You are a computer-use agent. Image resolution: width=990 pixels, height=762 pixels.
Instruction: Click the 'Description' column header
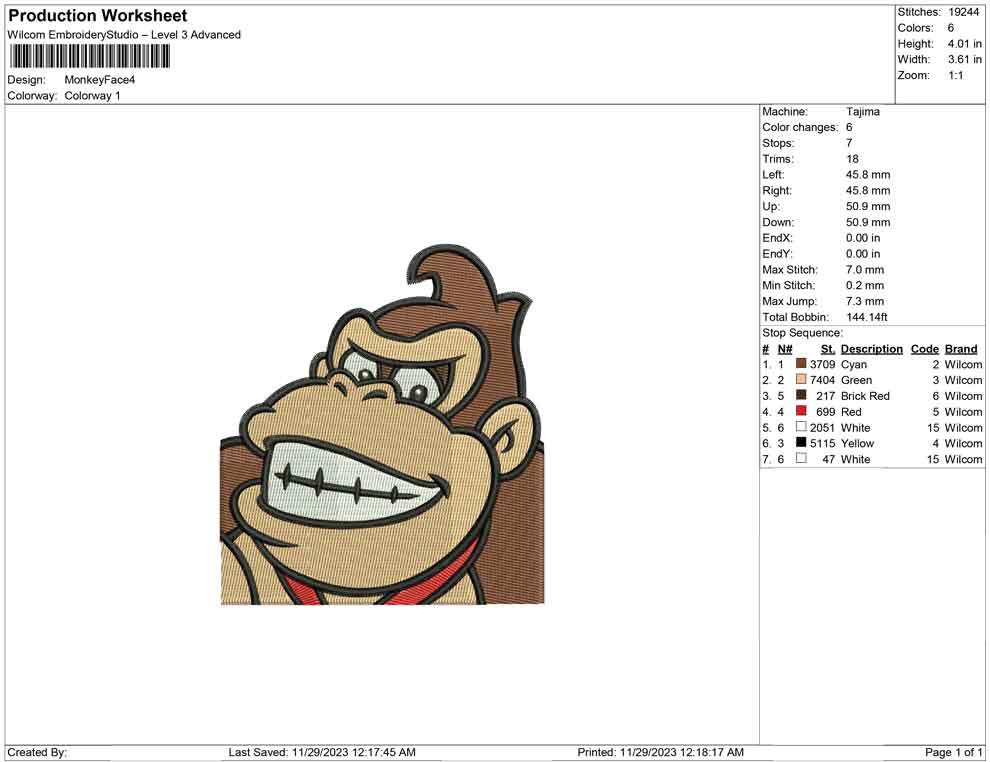click(872, 349)
